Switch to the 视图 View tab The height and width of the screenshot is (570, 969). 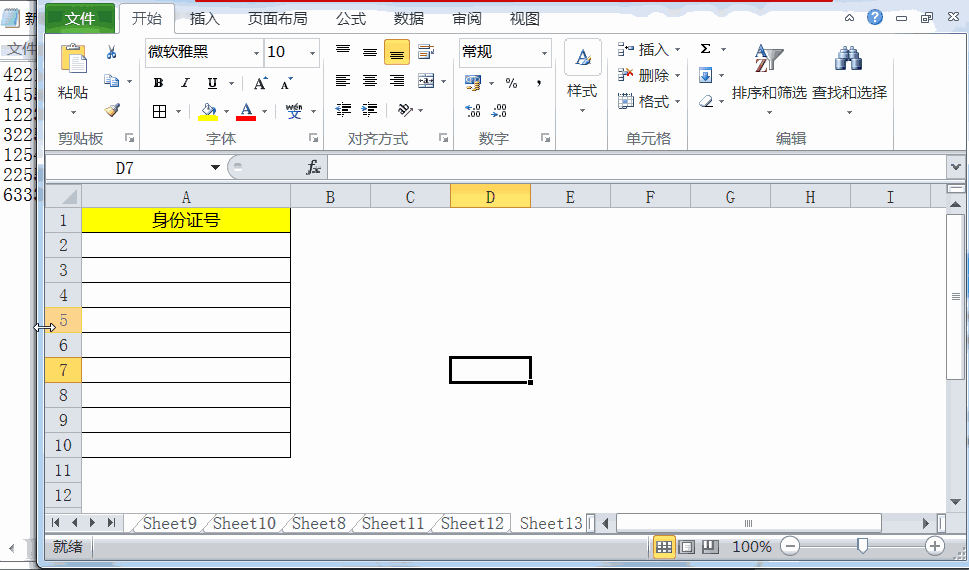tap(524, 19)
